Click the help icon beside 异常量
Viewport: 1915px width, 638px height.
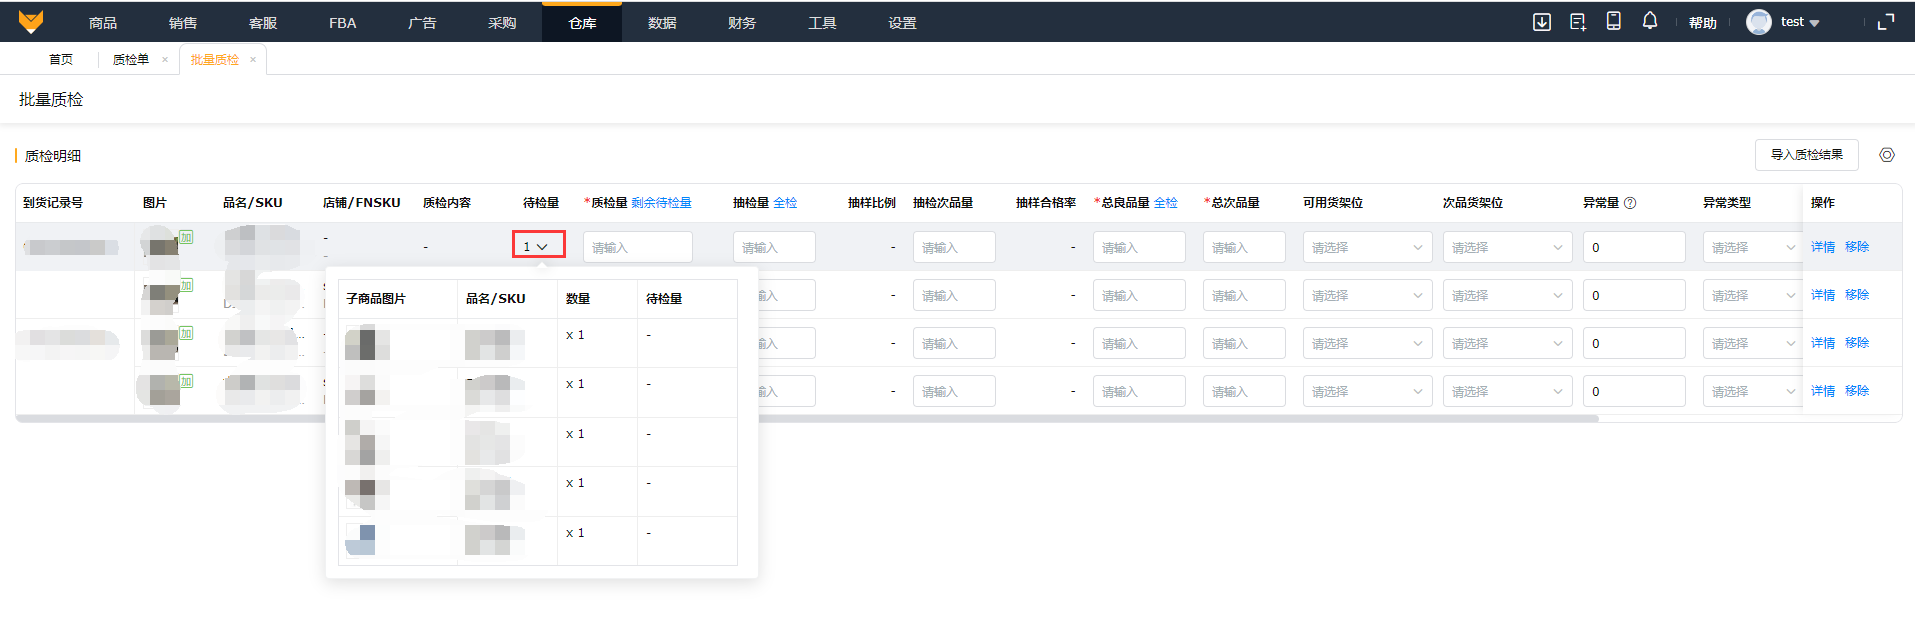tap(1630, 203)
